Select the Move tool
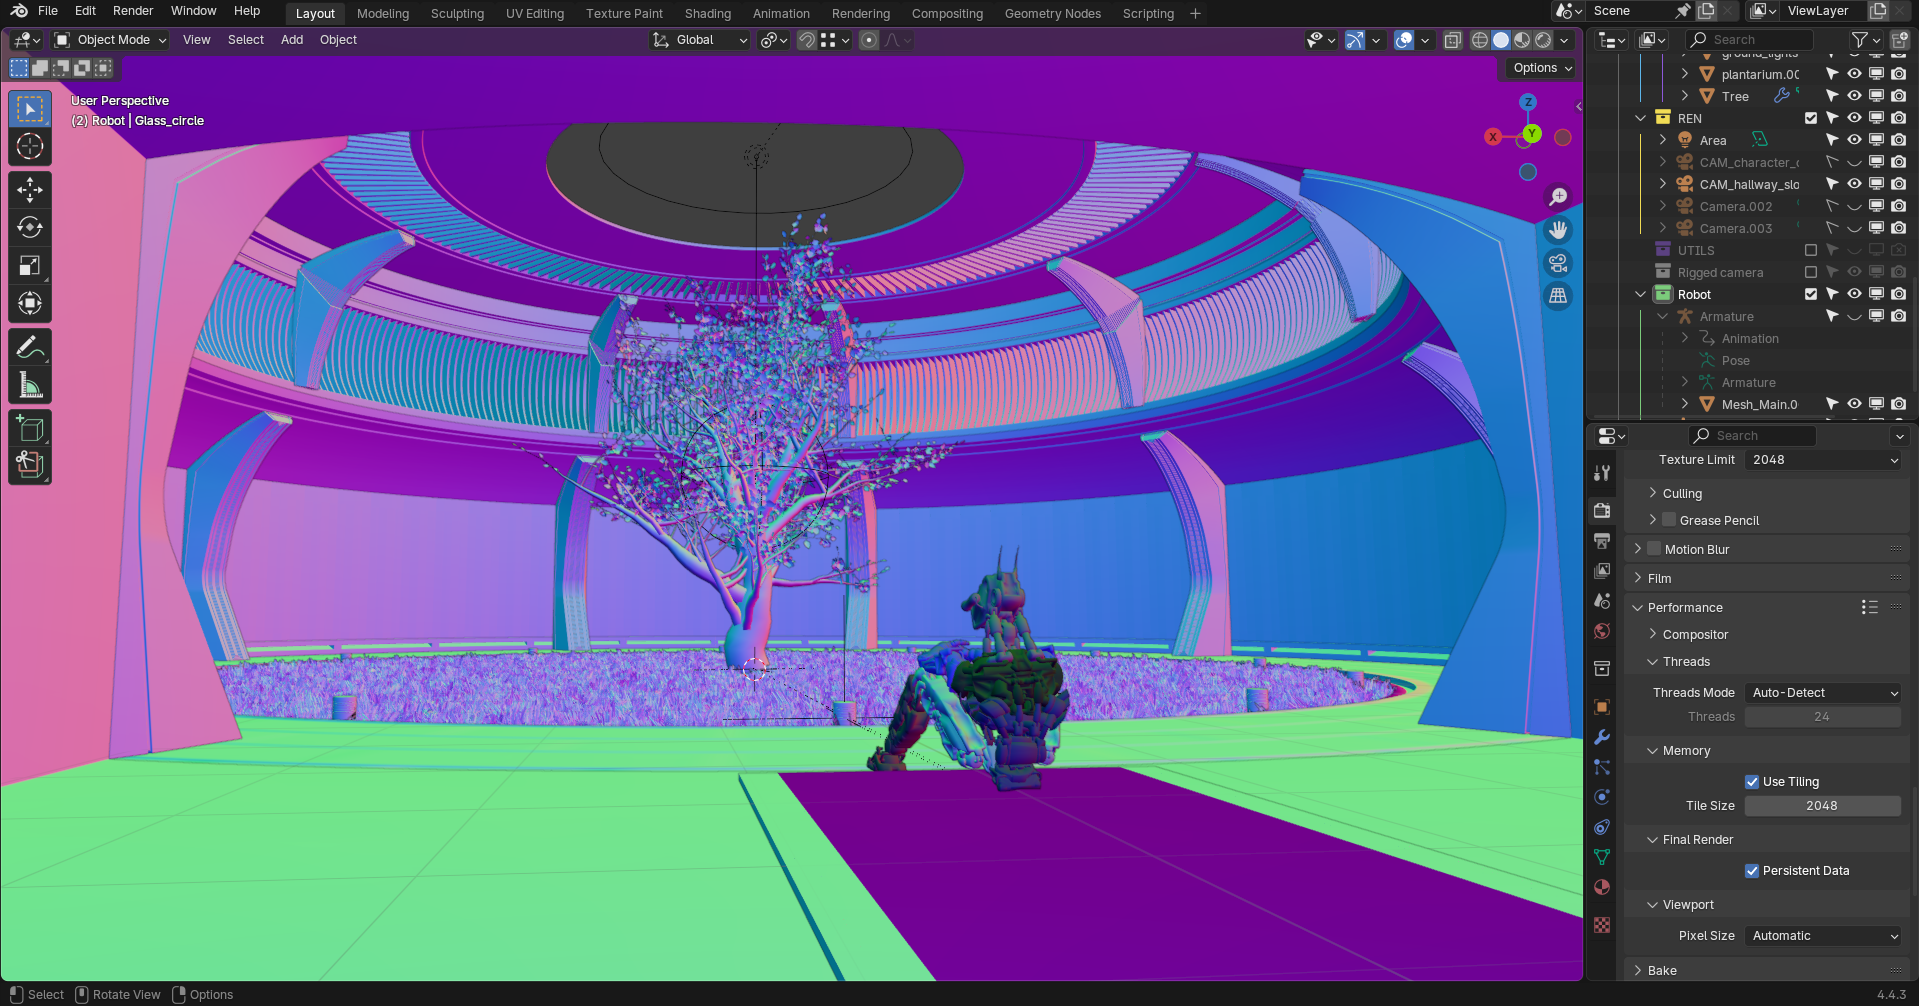 coord(30,189)
